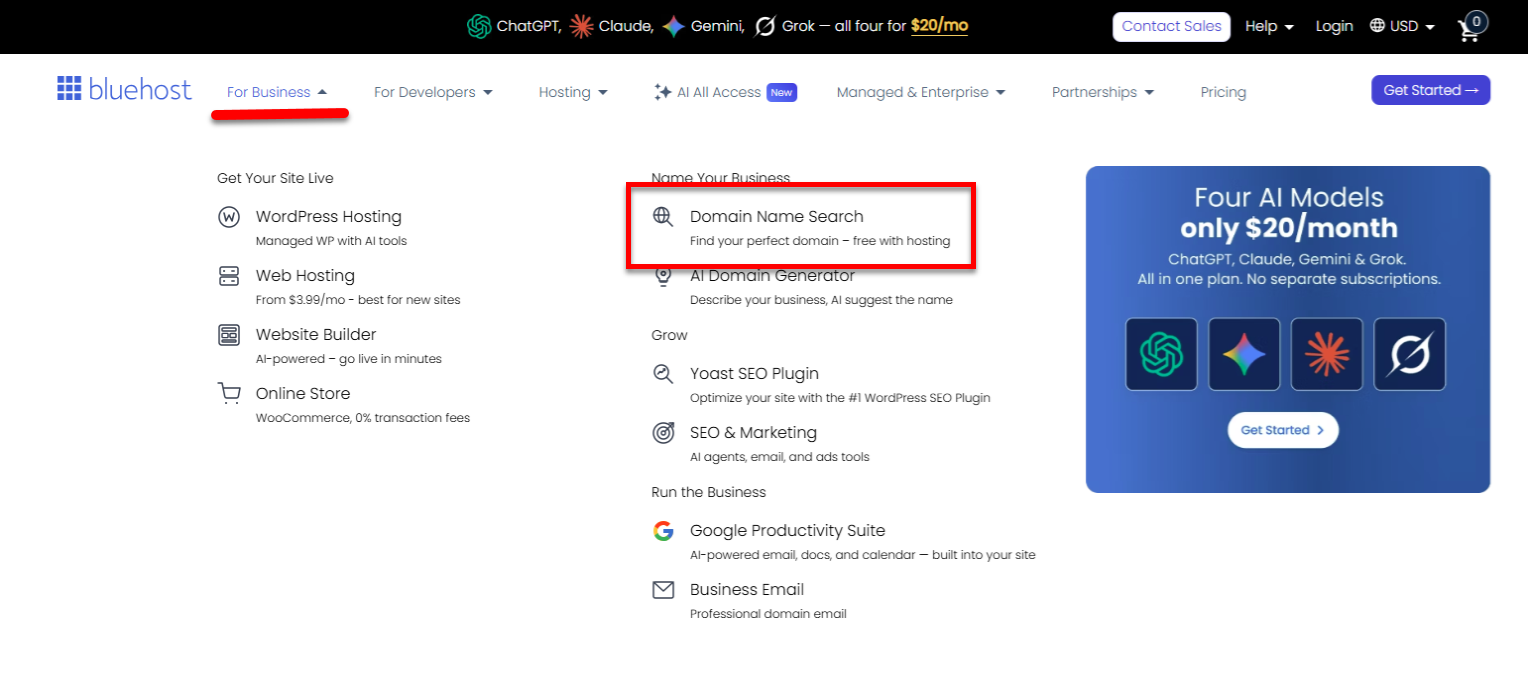Click the New badge next to AI All Access
Image resolution: width=1528 pixels, height=679 pixels.
pyautogui.click(x=782, y=92)
